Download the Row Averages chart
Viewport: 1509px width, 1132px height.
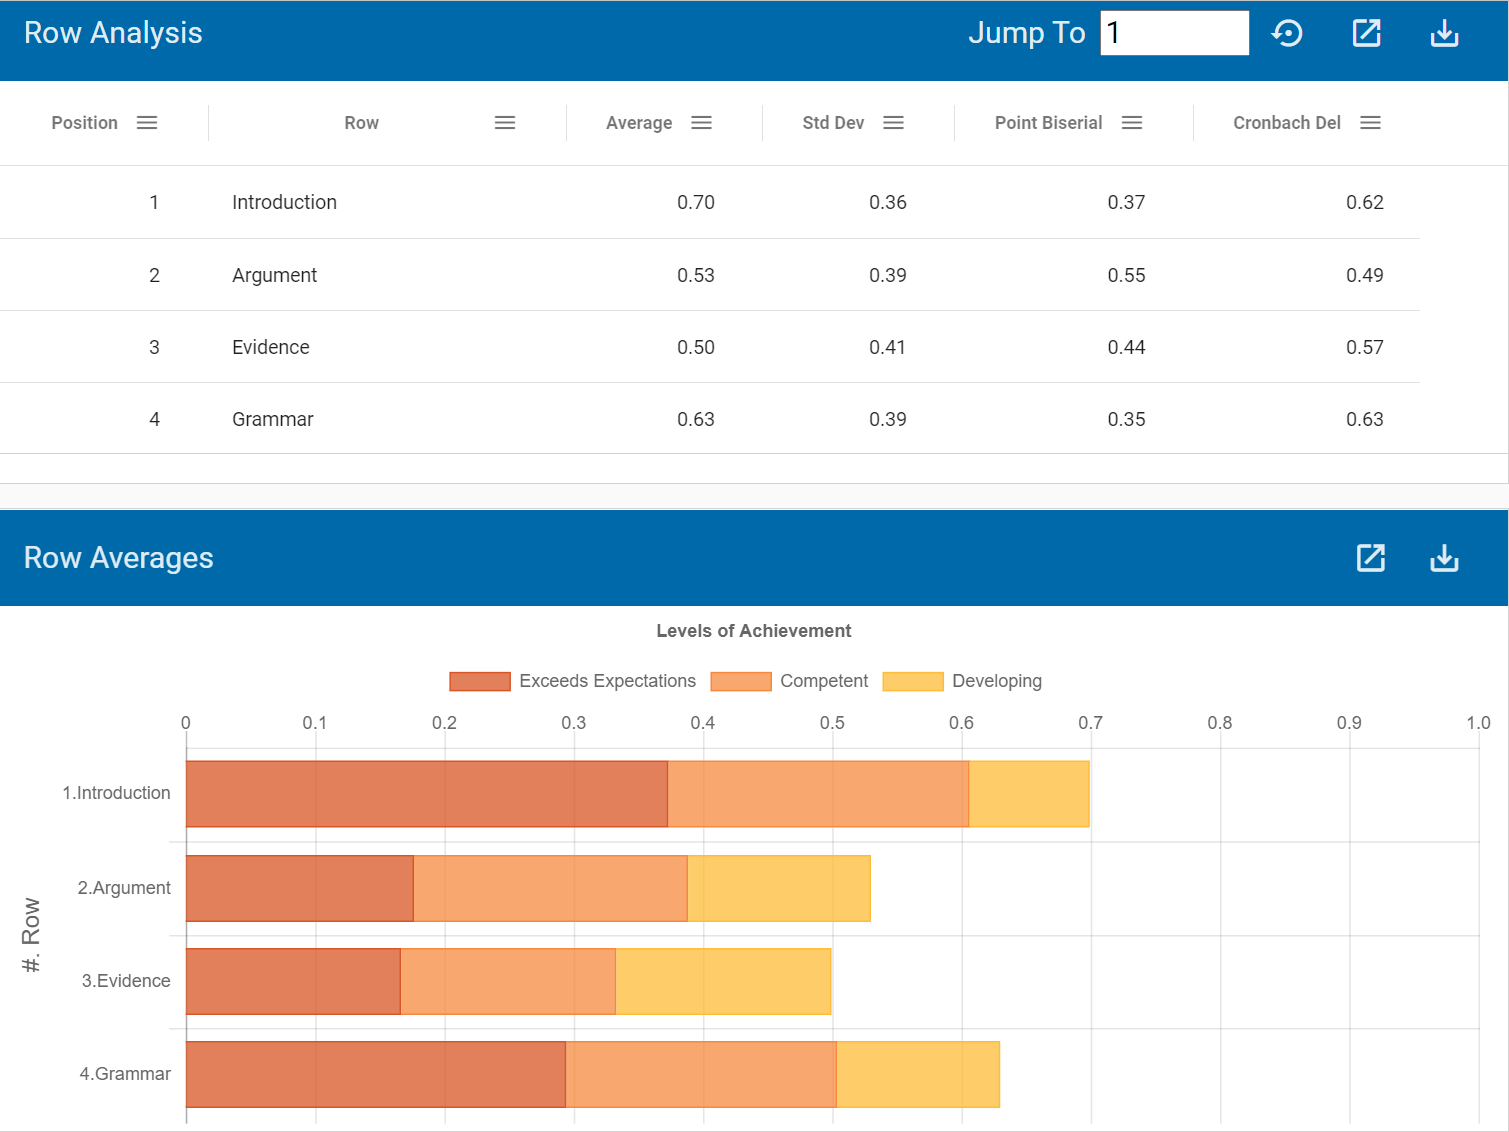[1444, 558]
